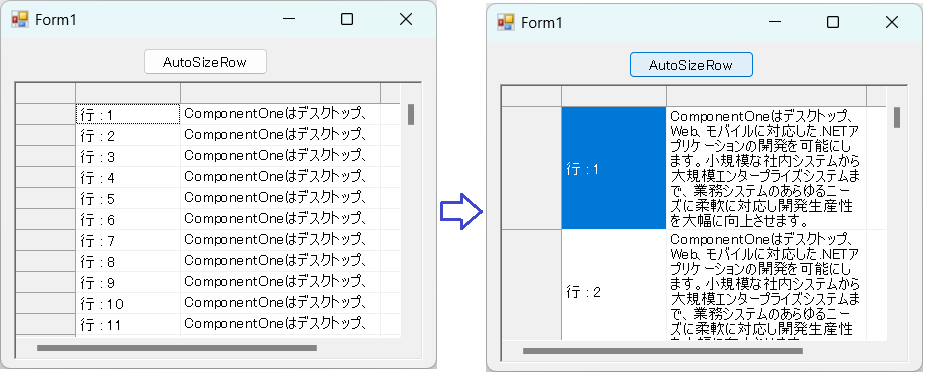Click the ComponentOne text cell in row 行 : 8

coord(281,261)
